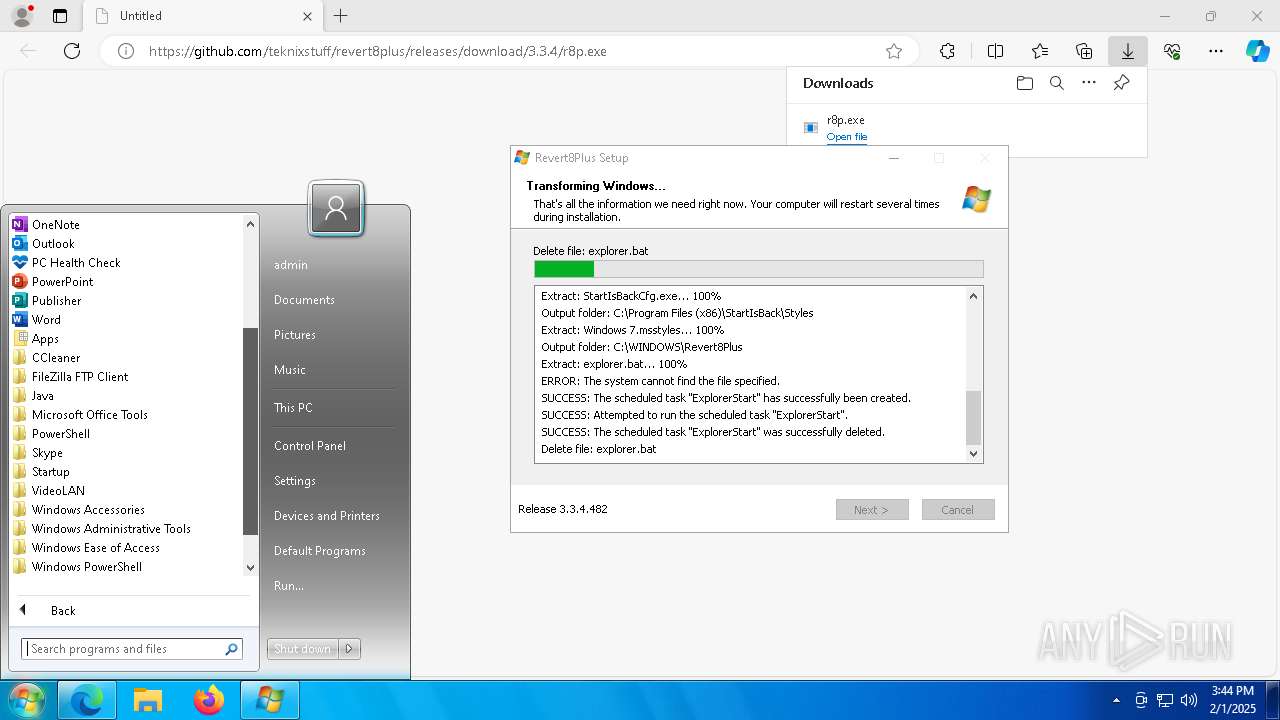Image resolution: width=1280 pixels, height=720 pixels.
Task: Open Copilot in the Edge toolbar
Action: (x=1257, y=51)
